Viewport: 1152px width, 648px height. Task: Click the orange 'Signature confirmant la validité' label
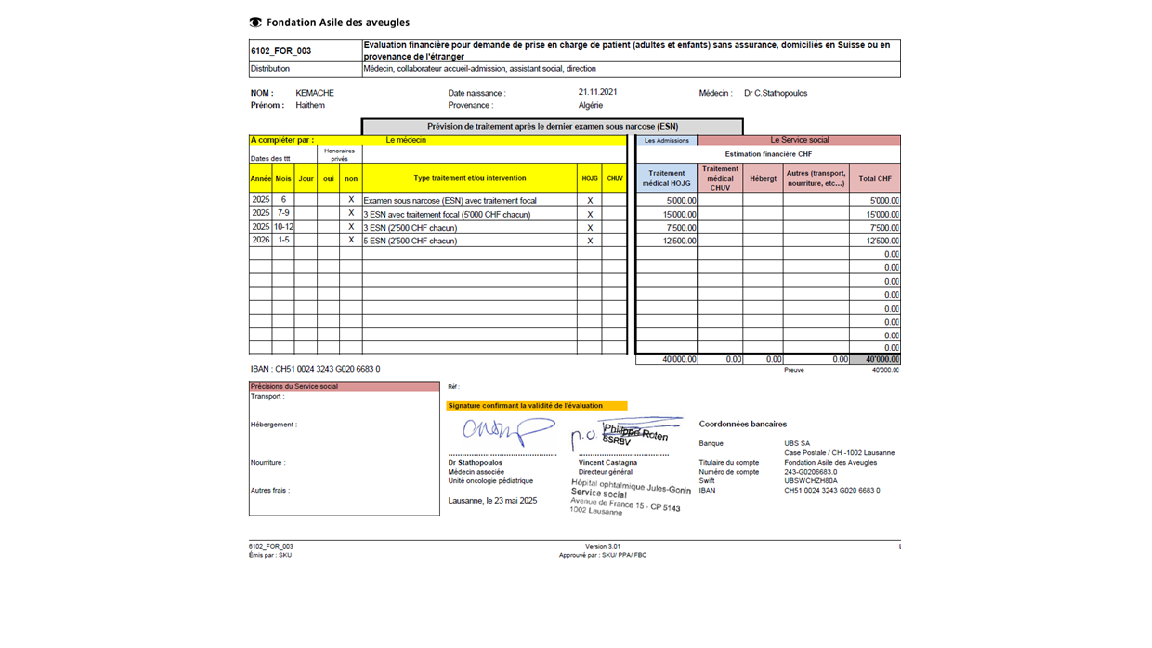pos(526,406)
